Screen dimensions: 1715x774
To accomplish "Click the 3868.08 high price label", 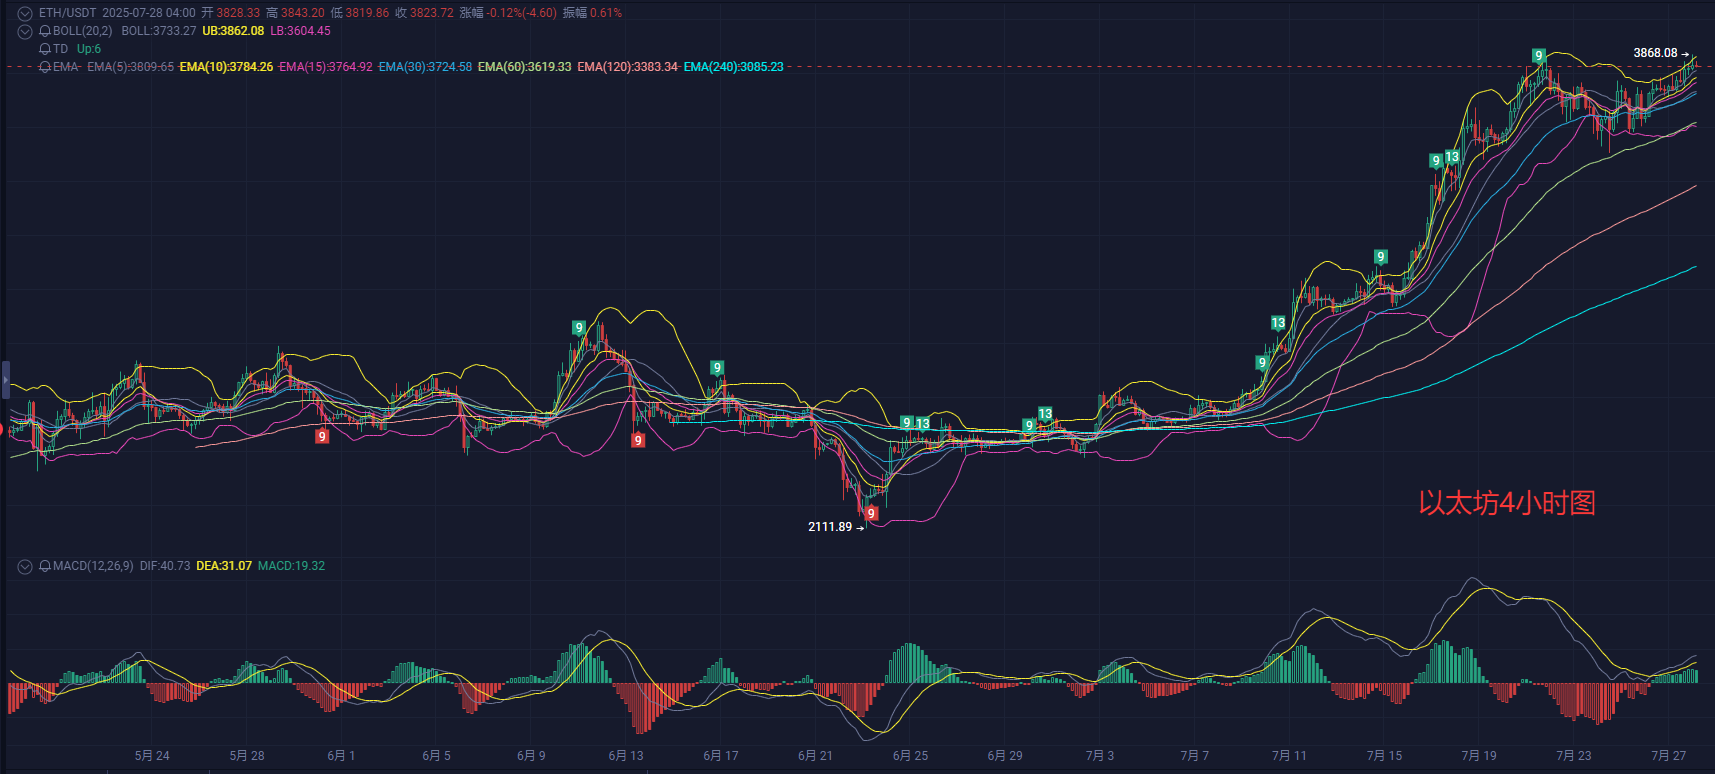I will coord(1655,53).
